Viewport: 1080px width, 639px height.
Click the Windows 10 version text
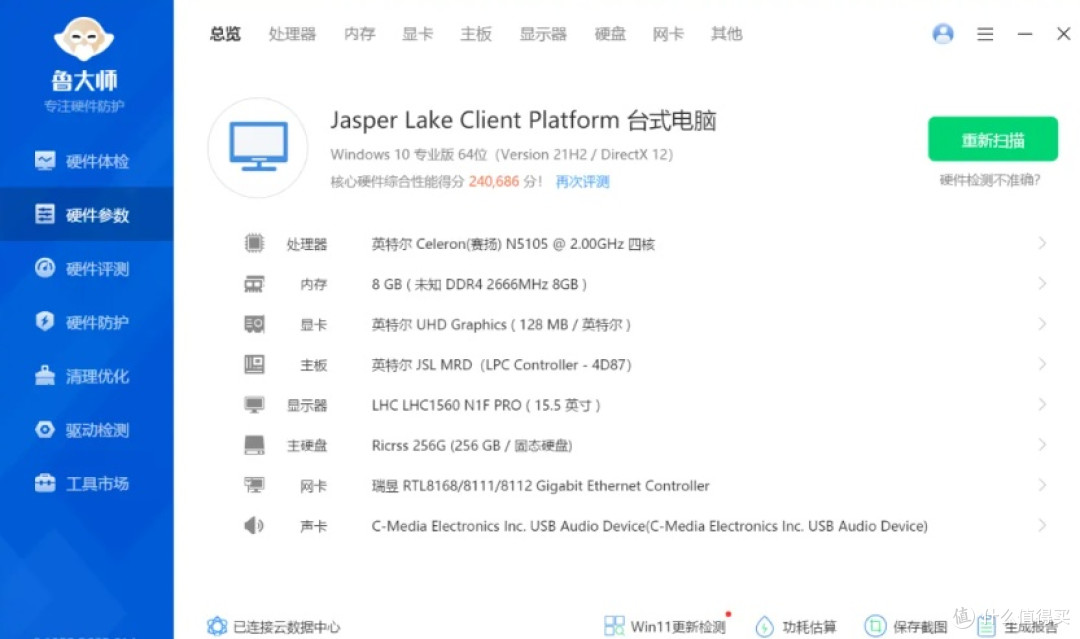(x=501, y=154)
